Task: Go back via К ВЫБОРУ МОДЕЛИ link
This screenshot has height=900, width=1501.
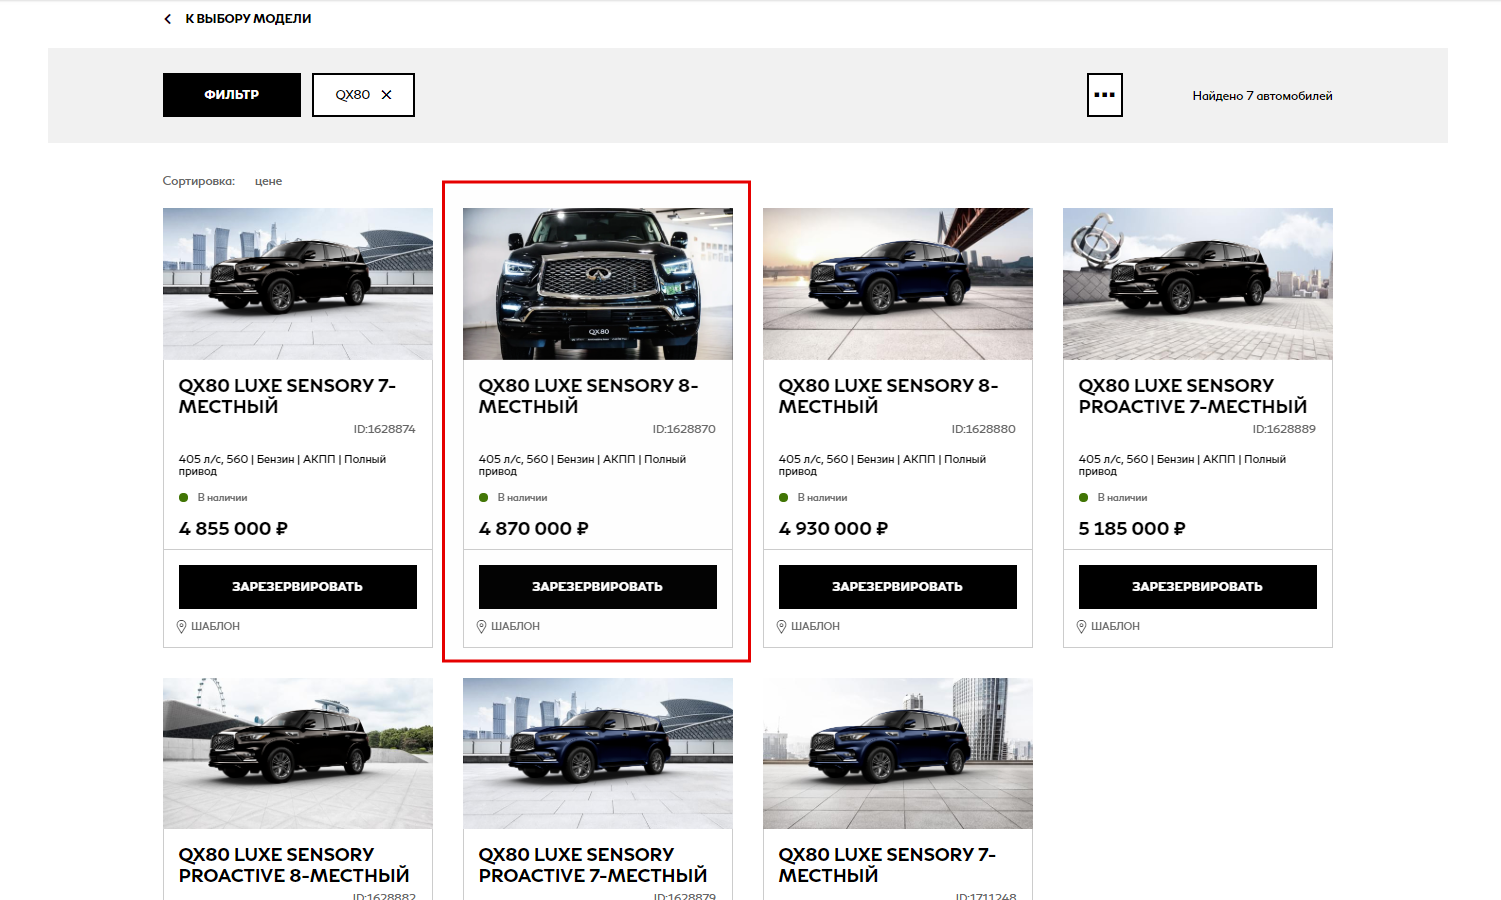Action: pyautogui.click(x=248, y=19)
